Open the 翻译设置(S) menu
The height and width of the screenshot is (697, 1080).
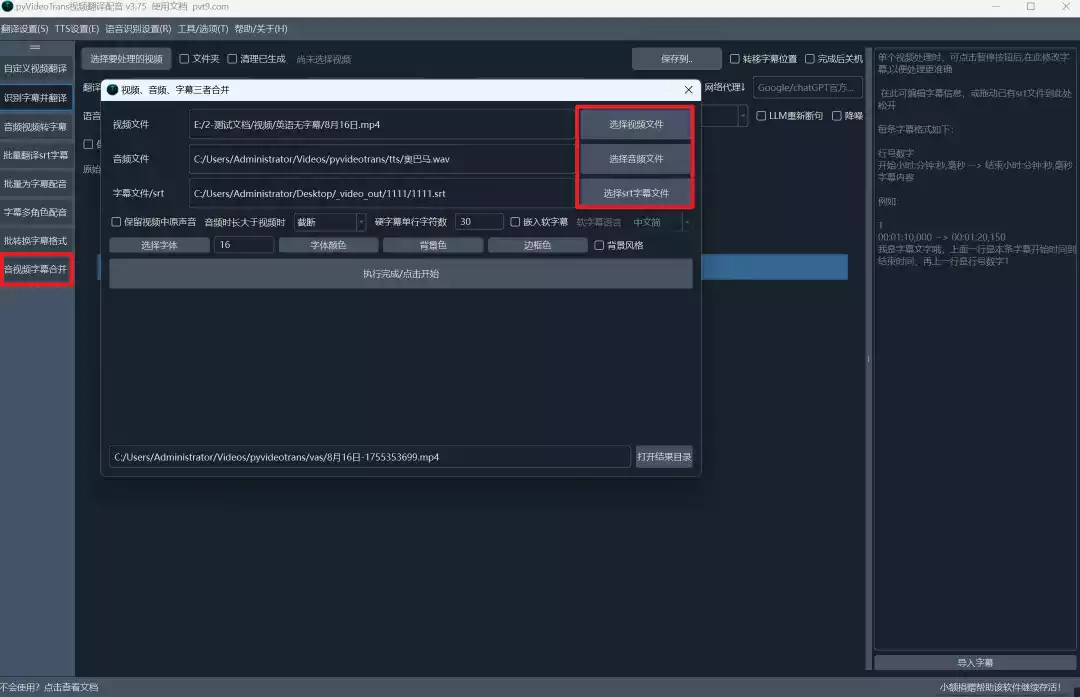[25, 29]
